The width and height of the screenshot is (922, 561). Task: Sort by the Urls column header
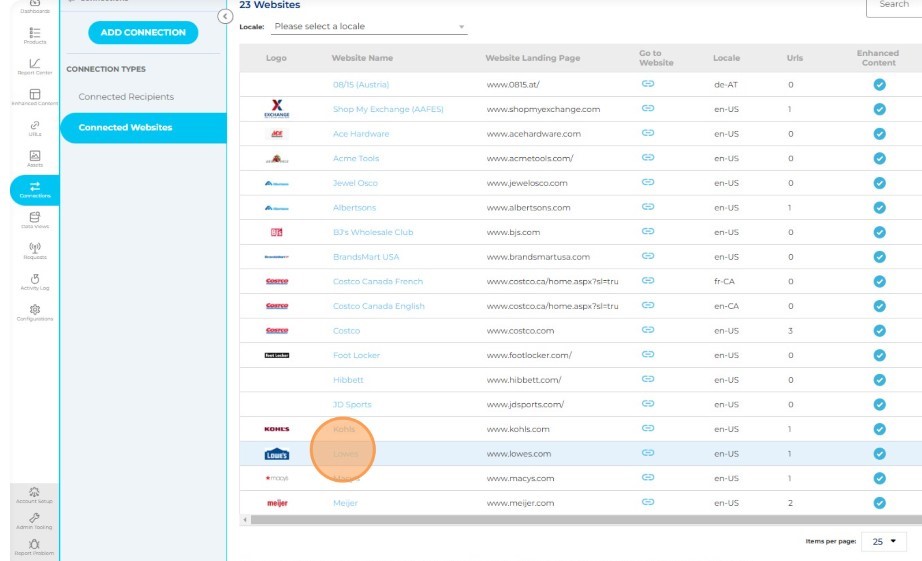794,58
